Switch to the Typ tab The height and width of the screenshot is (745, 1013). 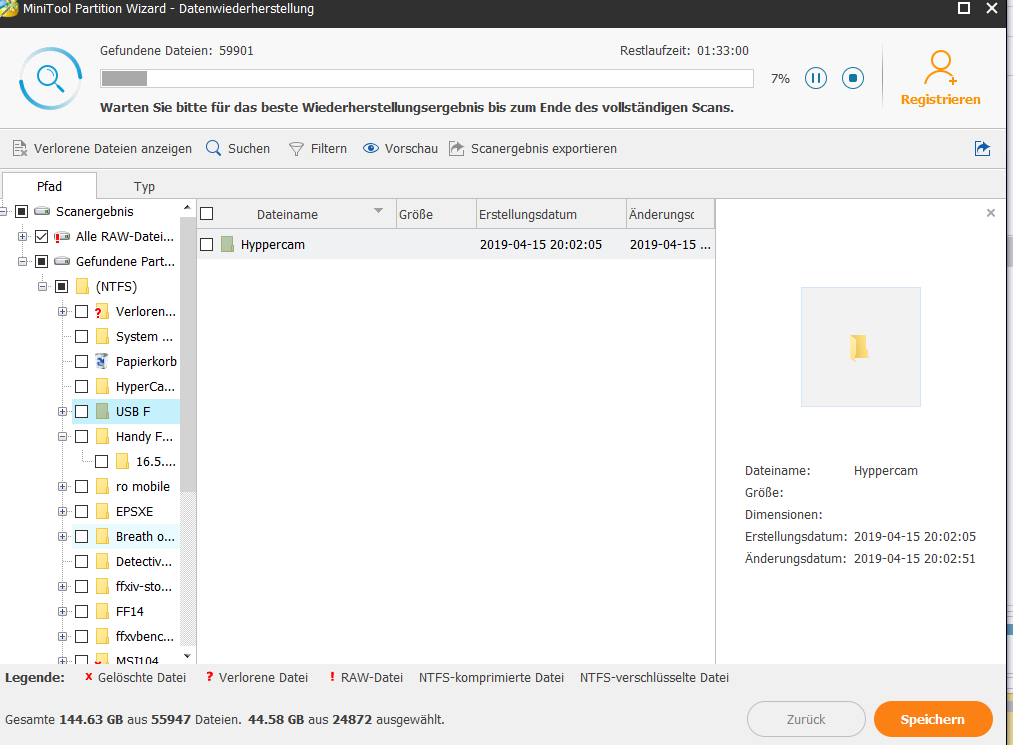144,187
